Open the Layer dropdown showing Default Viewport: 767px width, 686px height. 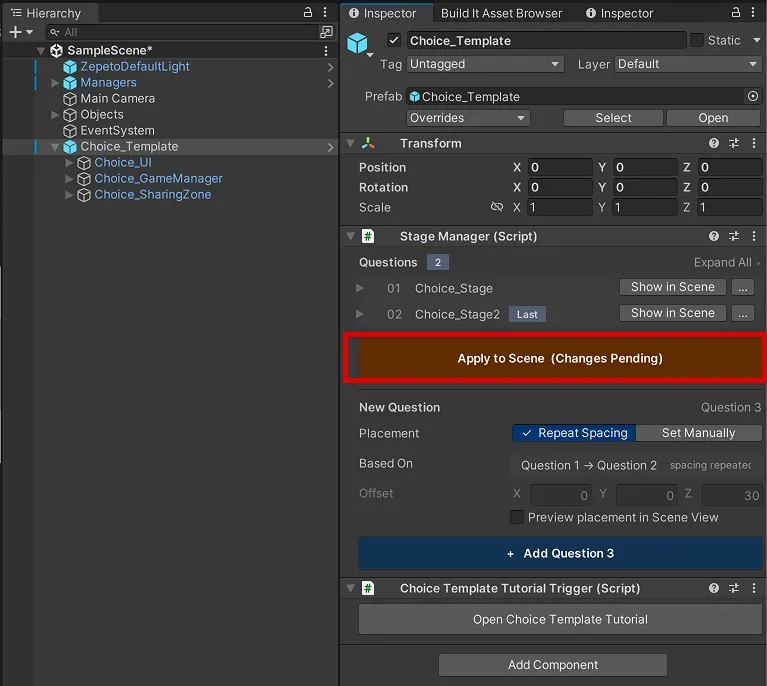pos(688,64)
